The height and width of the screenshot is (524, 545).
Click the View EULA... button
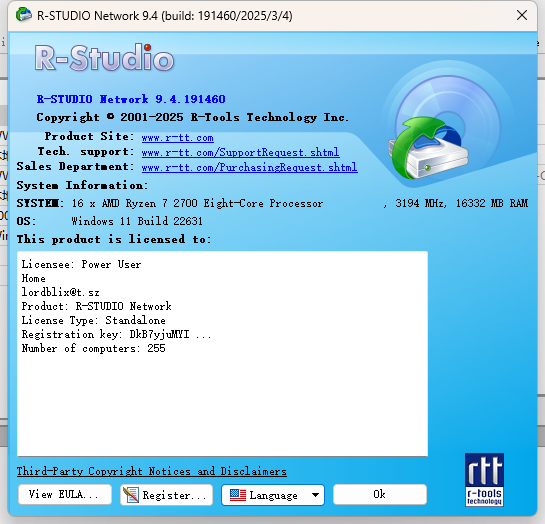[x=65, y=494]
